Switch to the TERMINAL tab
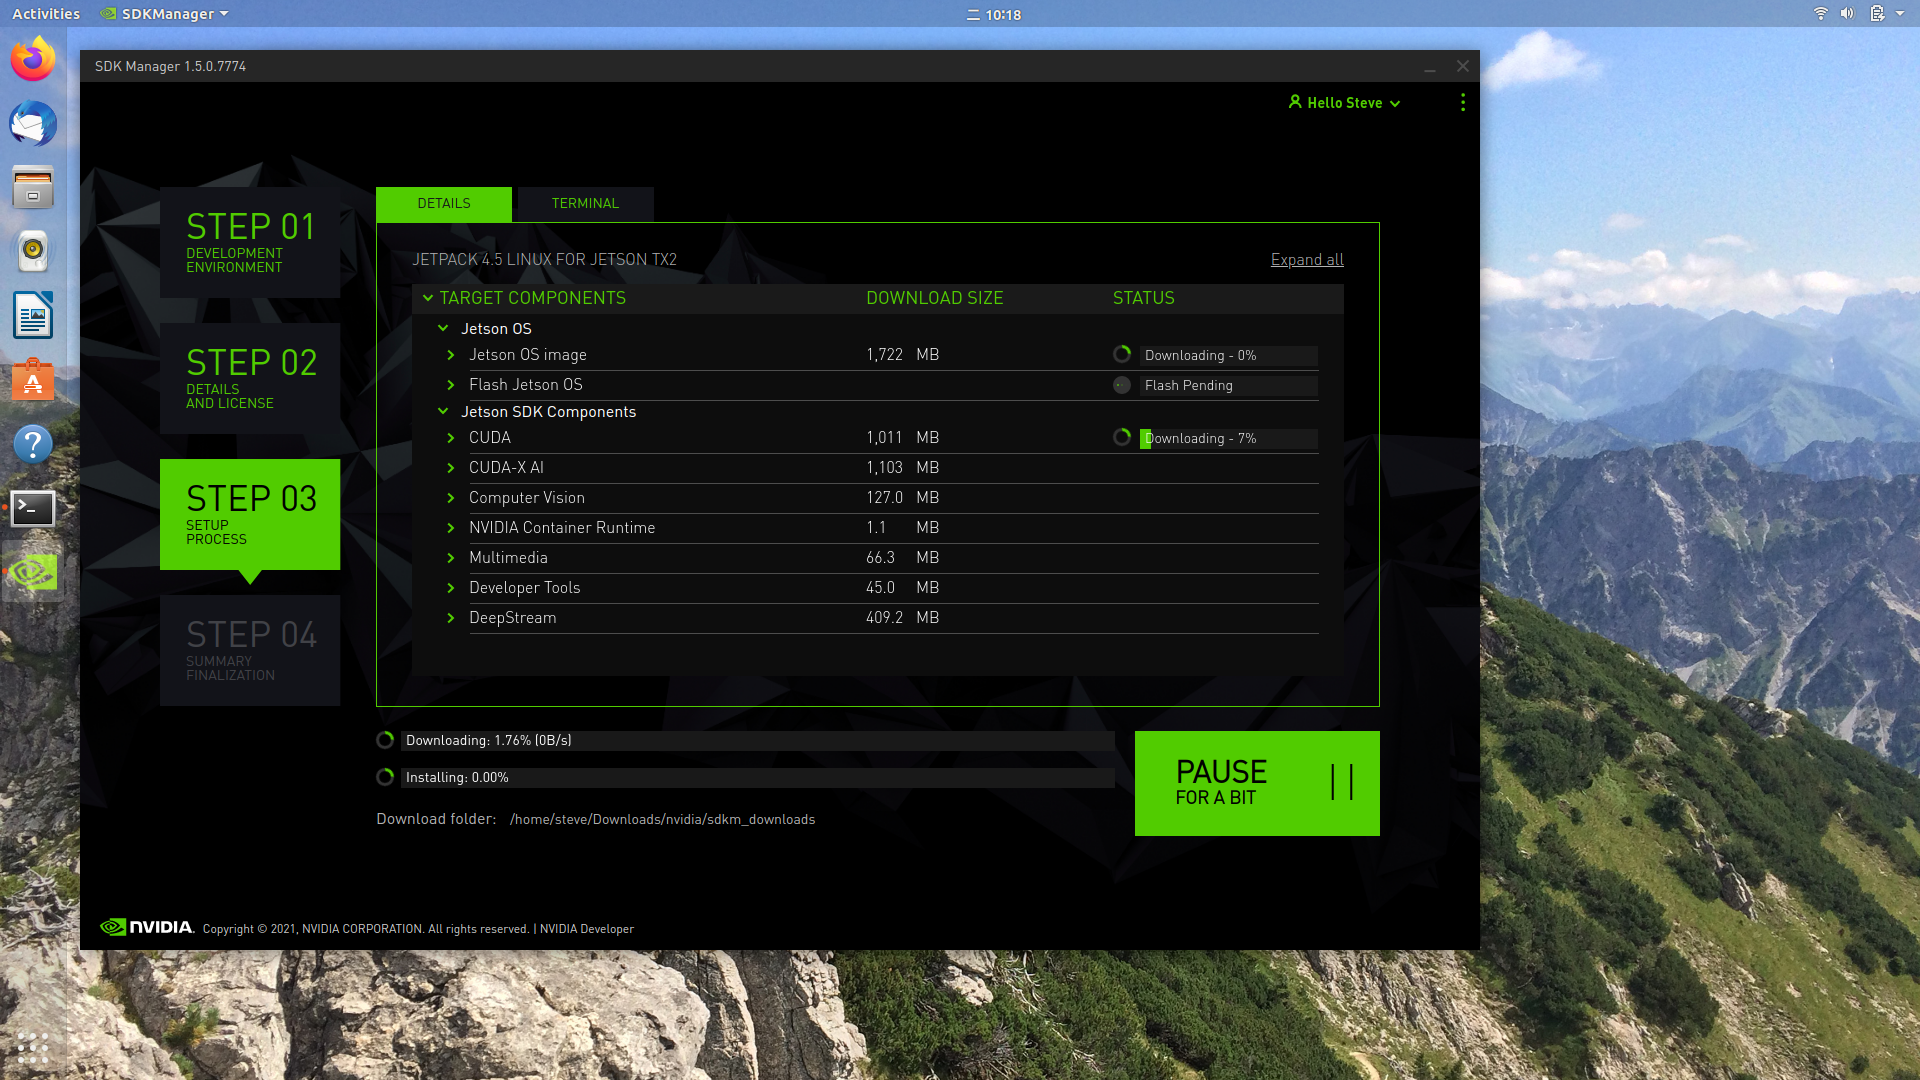Screen dimensions: 1920x1080 click(584, 203)
